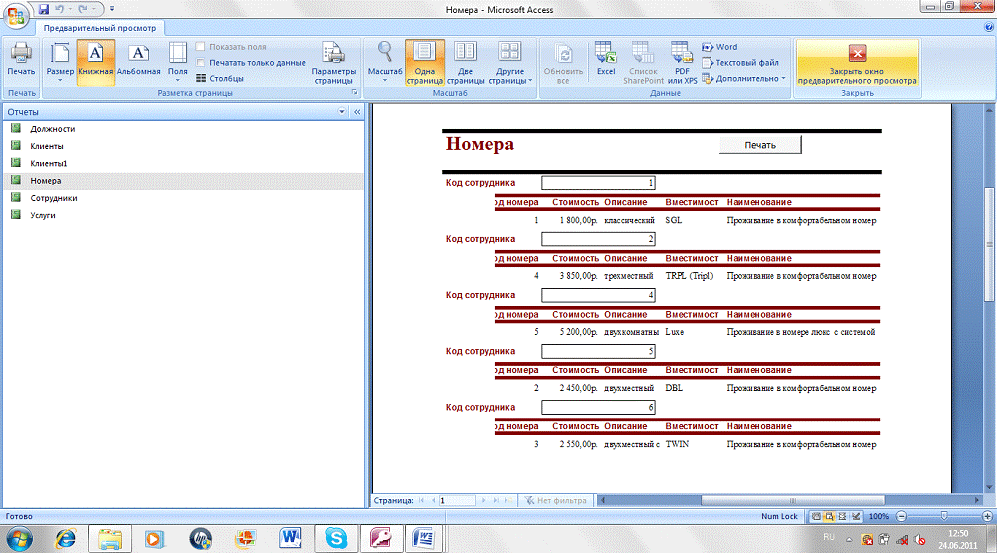This screenshot has height=553, width=997.
Task: Open Другие страницы dropdown
Action: 510,62
